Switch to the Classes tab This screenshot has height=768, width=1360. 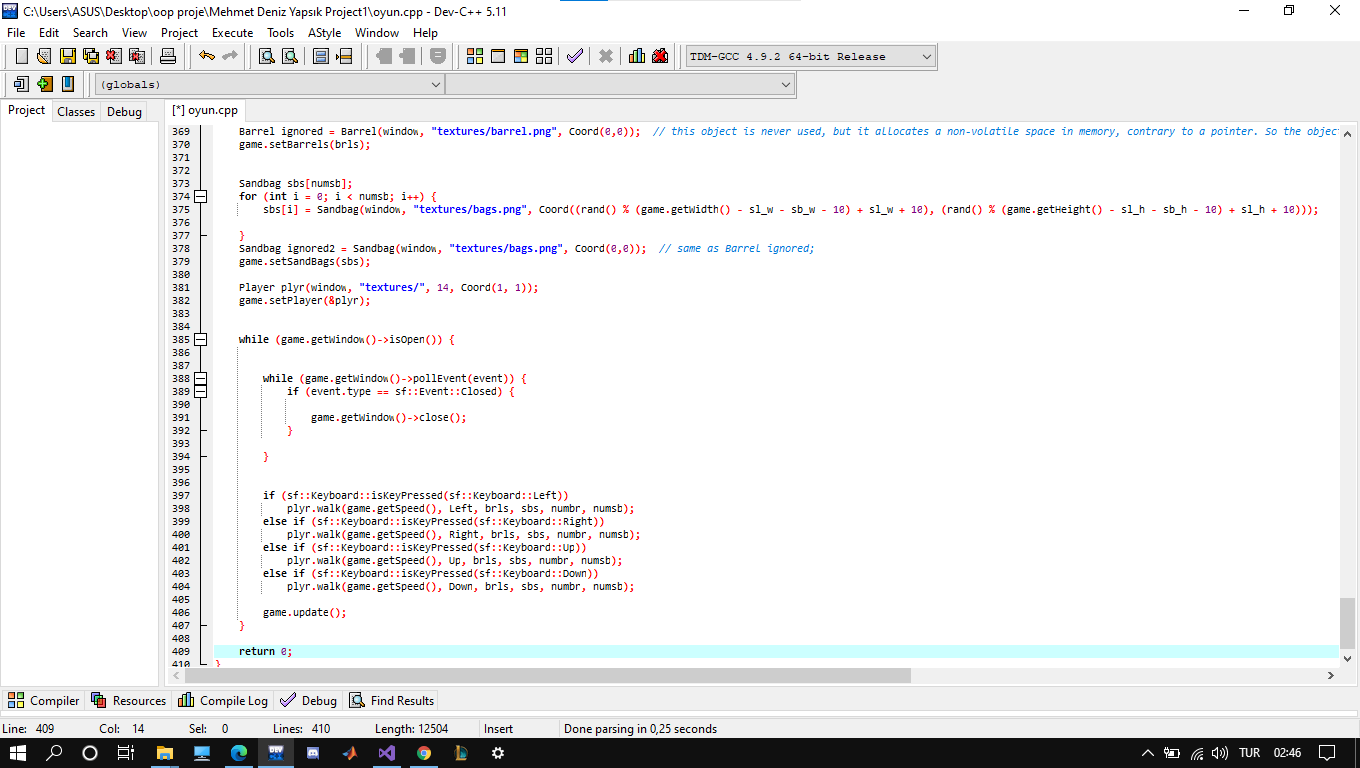75,110
